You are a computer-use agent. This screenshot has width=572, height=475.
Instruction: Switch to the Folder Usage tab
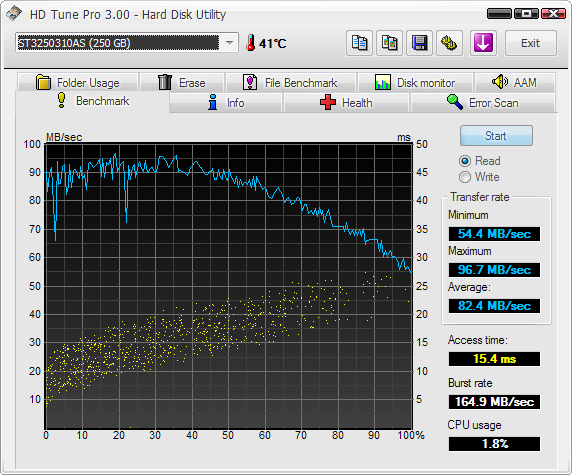(x=78, y=82)
